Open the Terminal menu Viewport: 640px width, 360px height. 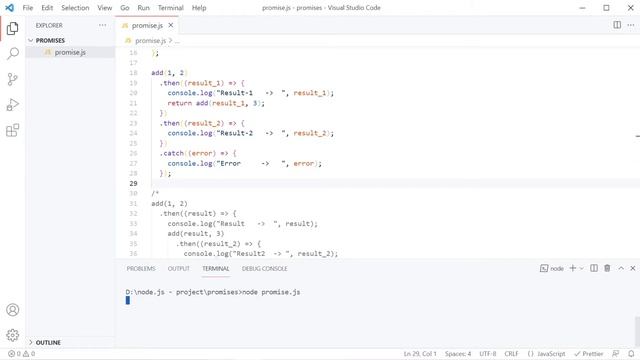point(171,8)
